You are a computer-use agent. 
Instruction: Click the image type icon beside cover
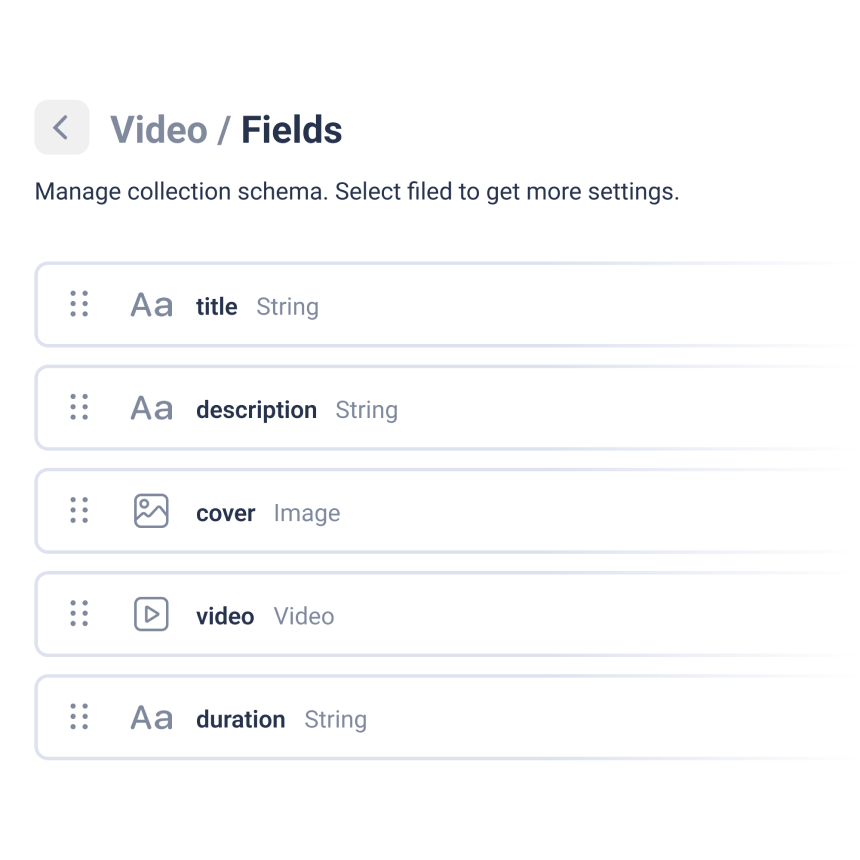pos(151,511)
